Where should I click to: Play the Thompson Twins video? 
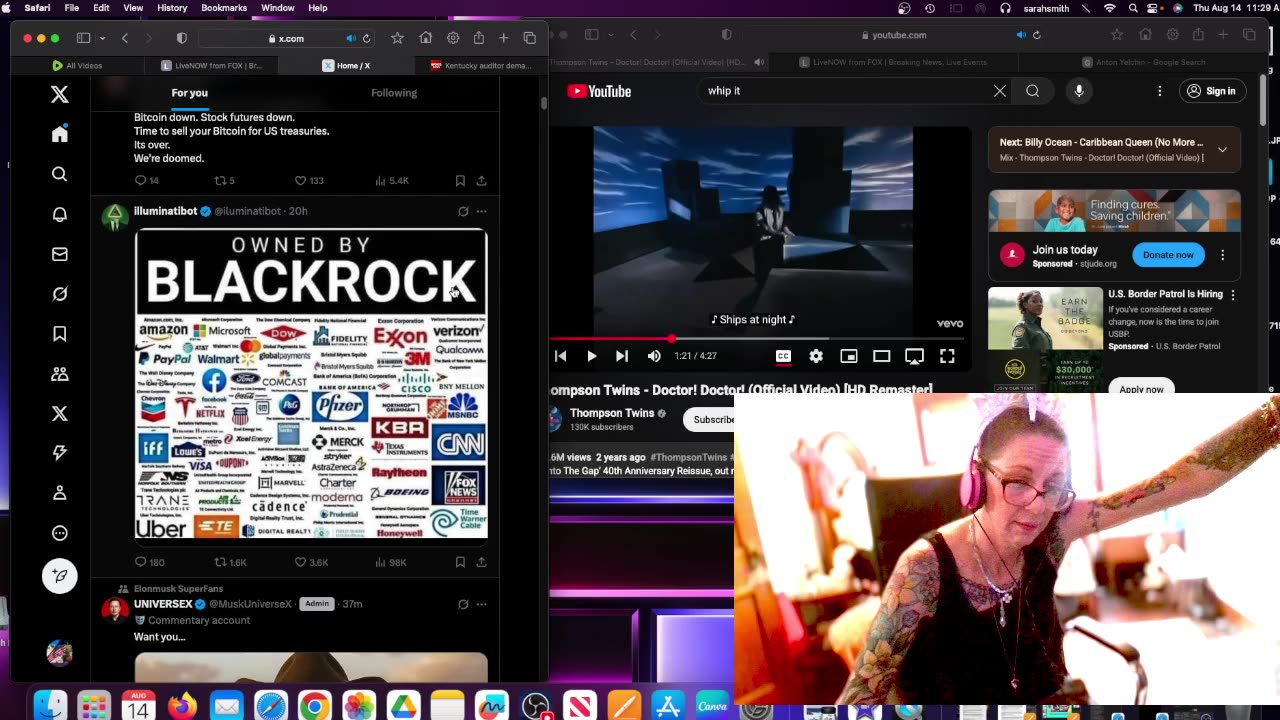coord(592,356)
